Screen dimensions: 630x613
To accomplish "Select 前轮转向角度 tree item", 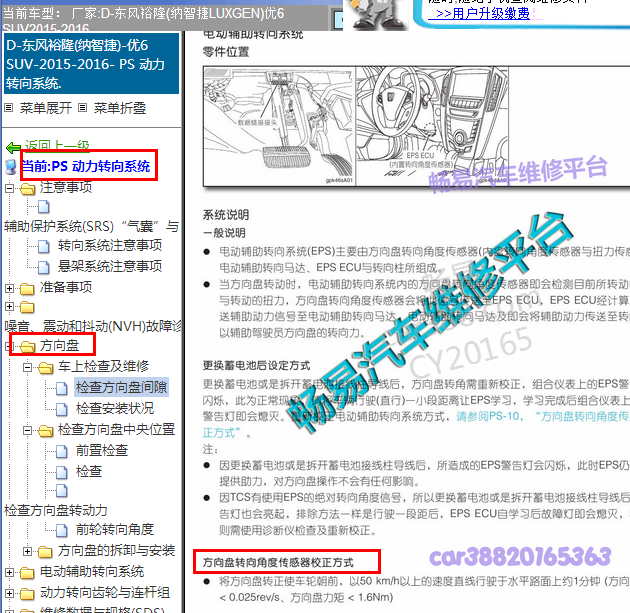I will pos(115,529).
